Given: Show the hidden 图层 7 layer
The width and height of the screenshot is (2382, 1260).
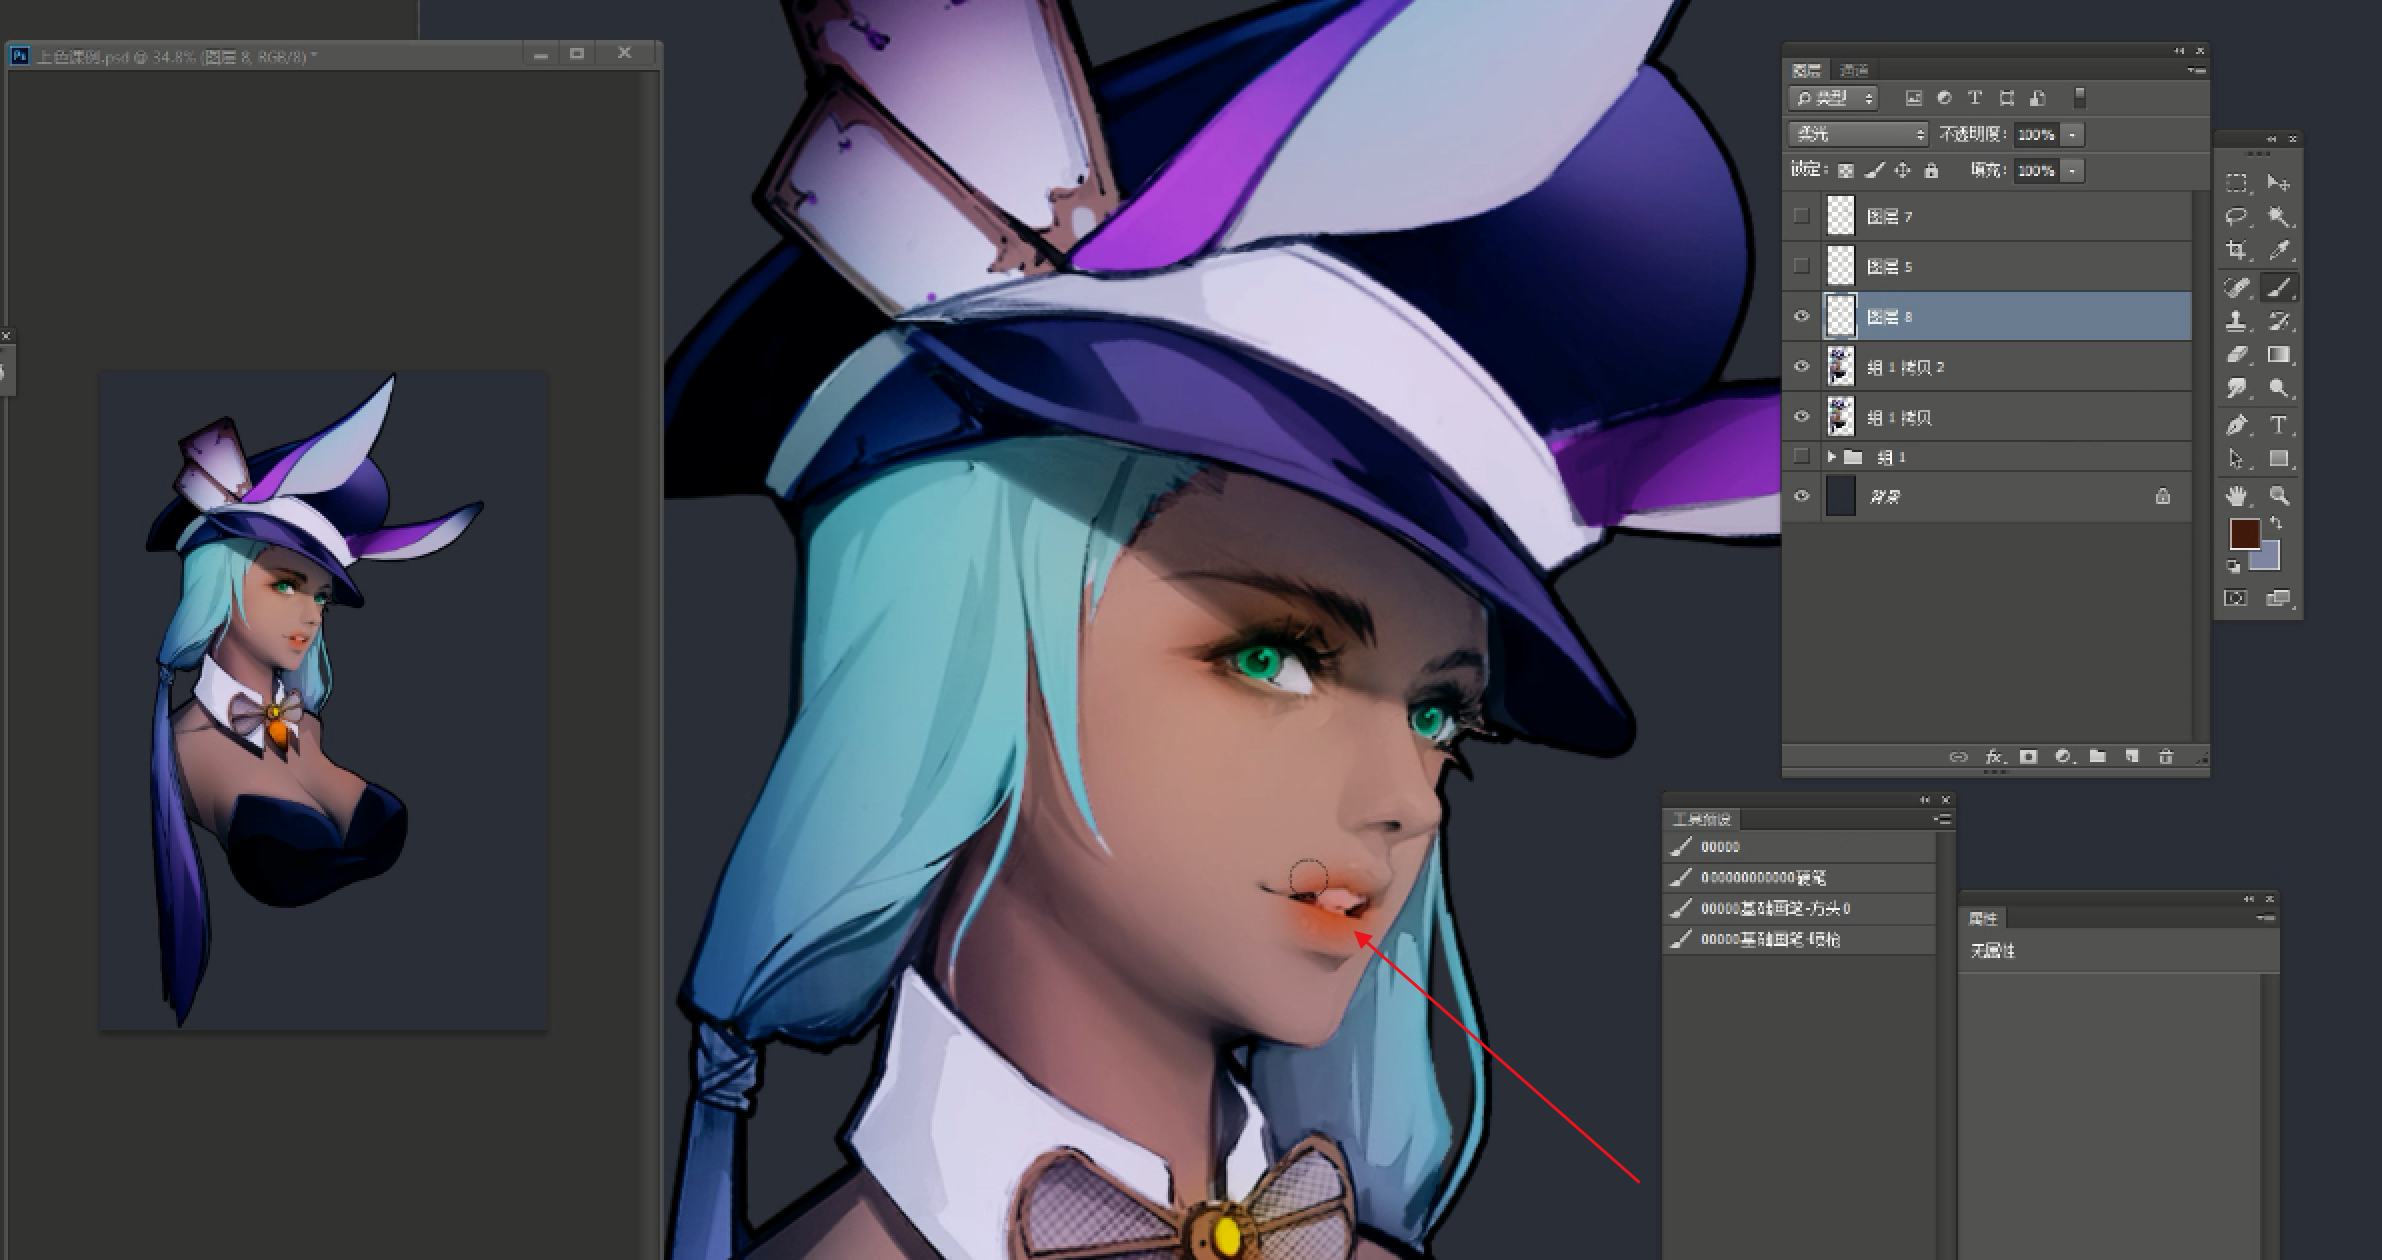Looking at the screenshot, I should [x=1802, y=216].
